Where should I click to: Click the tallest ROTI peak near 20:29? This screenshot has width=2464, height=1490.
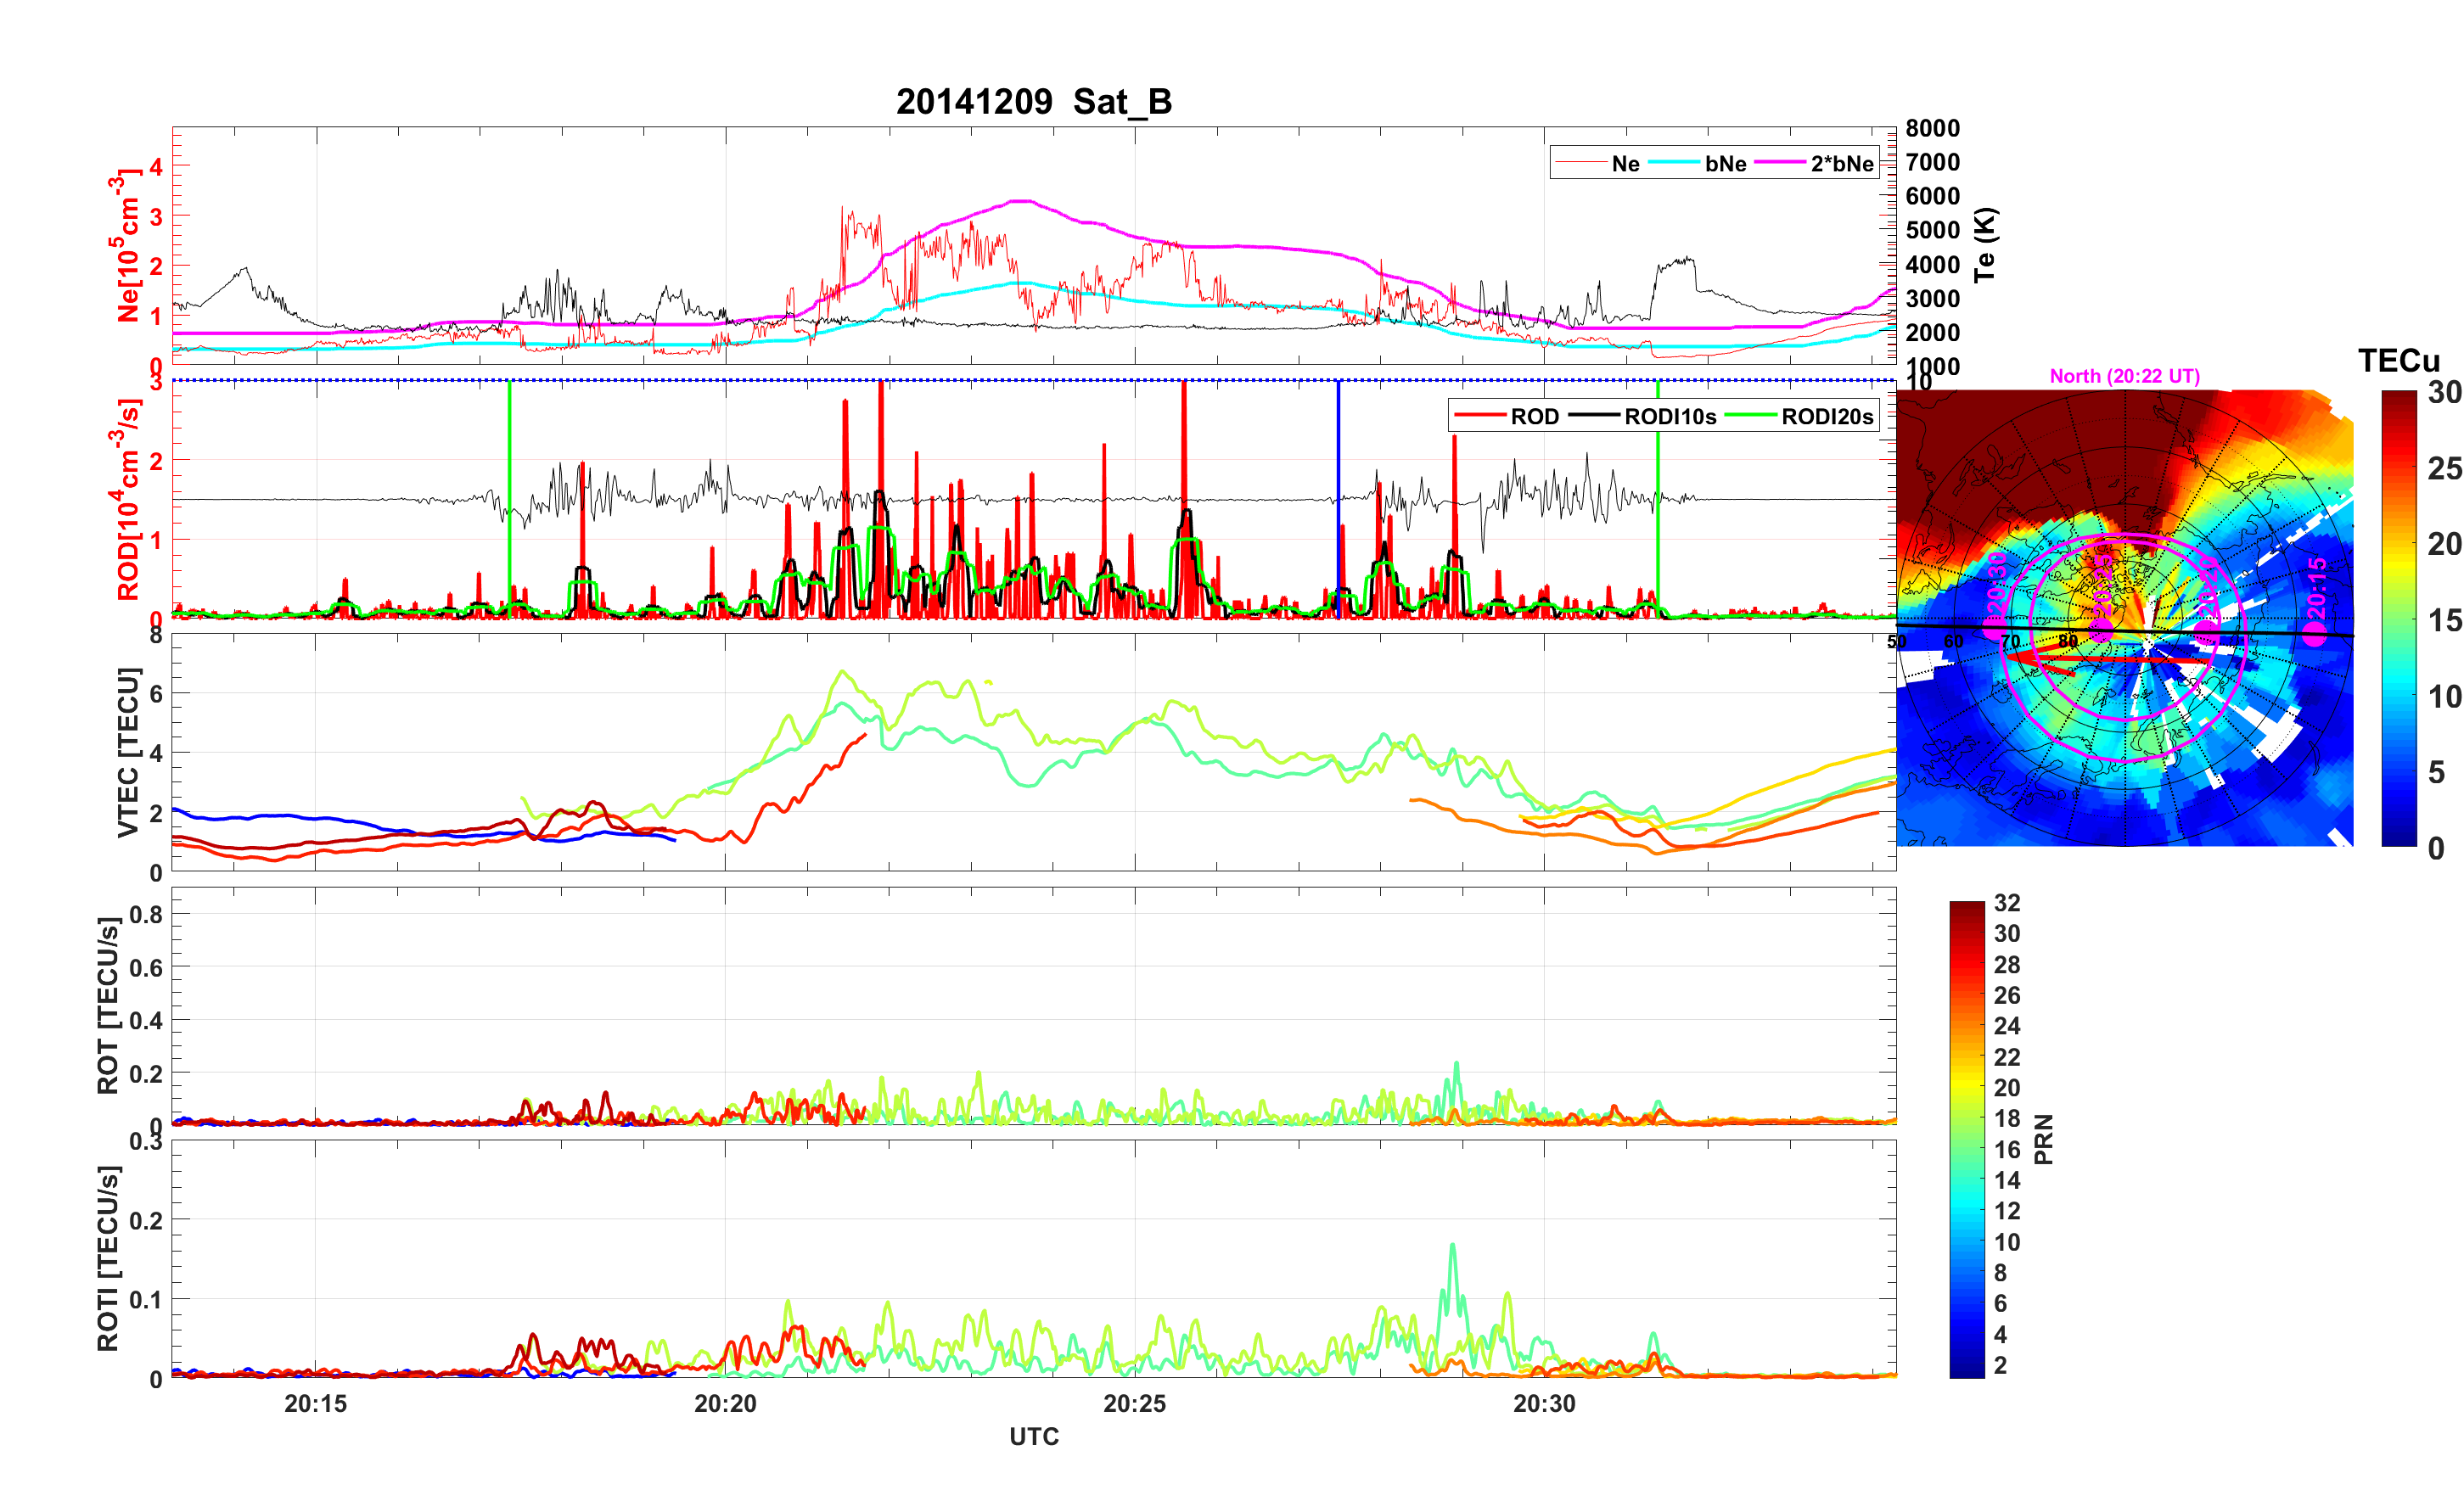1452,1248
